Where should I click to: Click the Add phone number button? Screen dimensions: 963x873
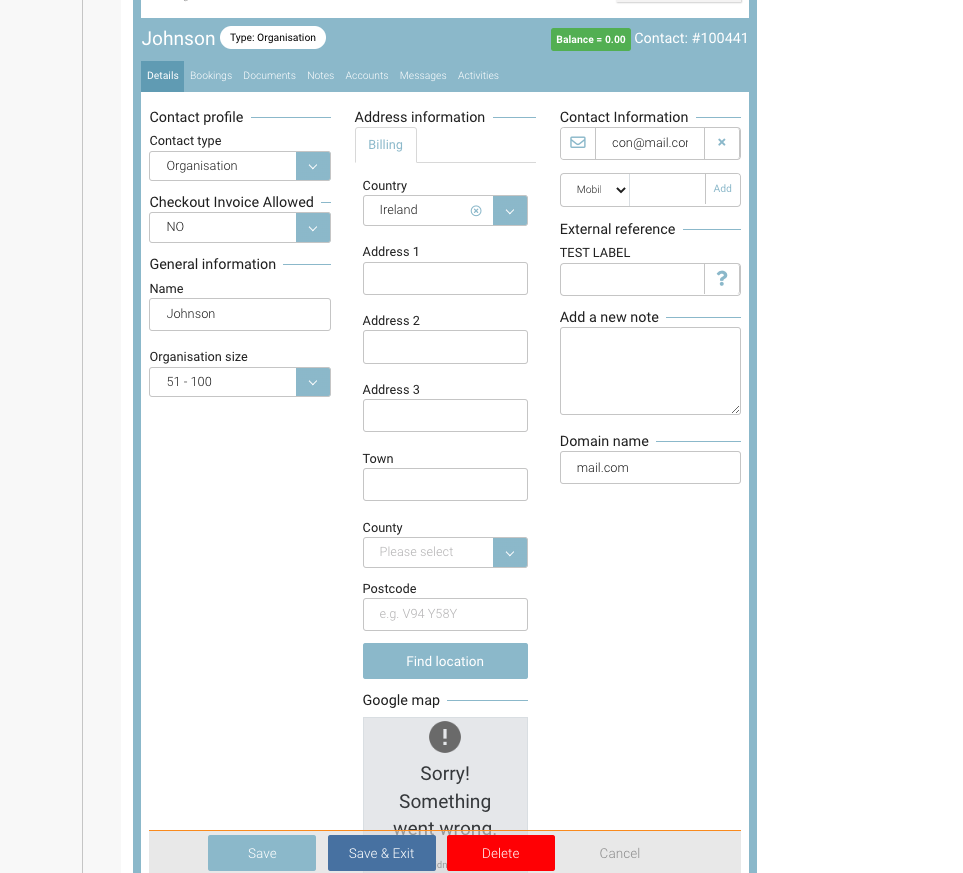[x=722, y=189]
